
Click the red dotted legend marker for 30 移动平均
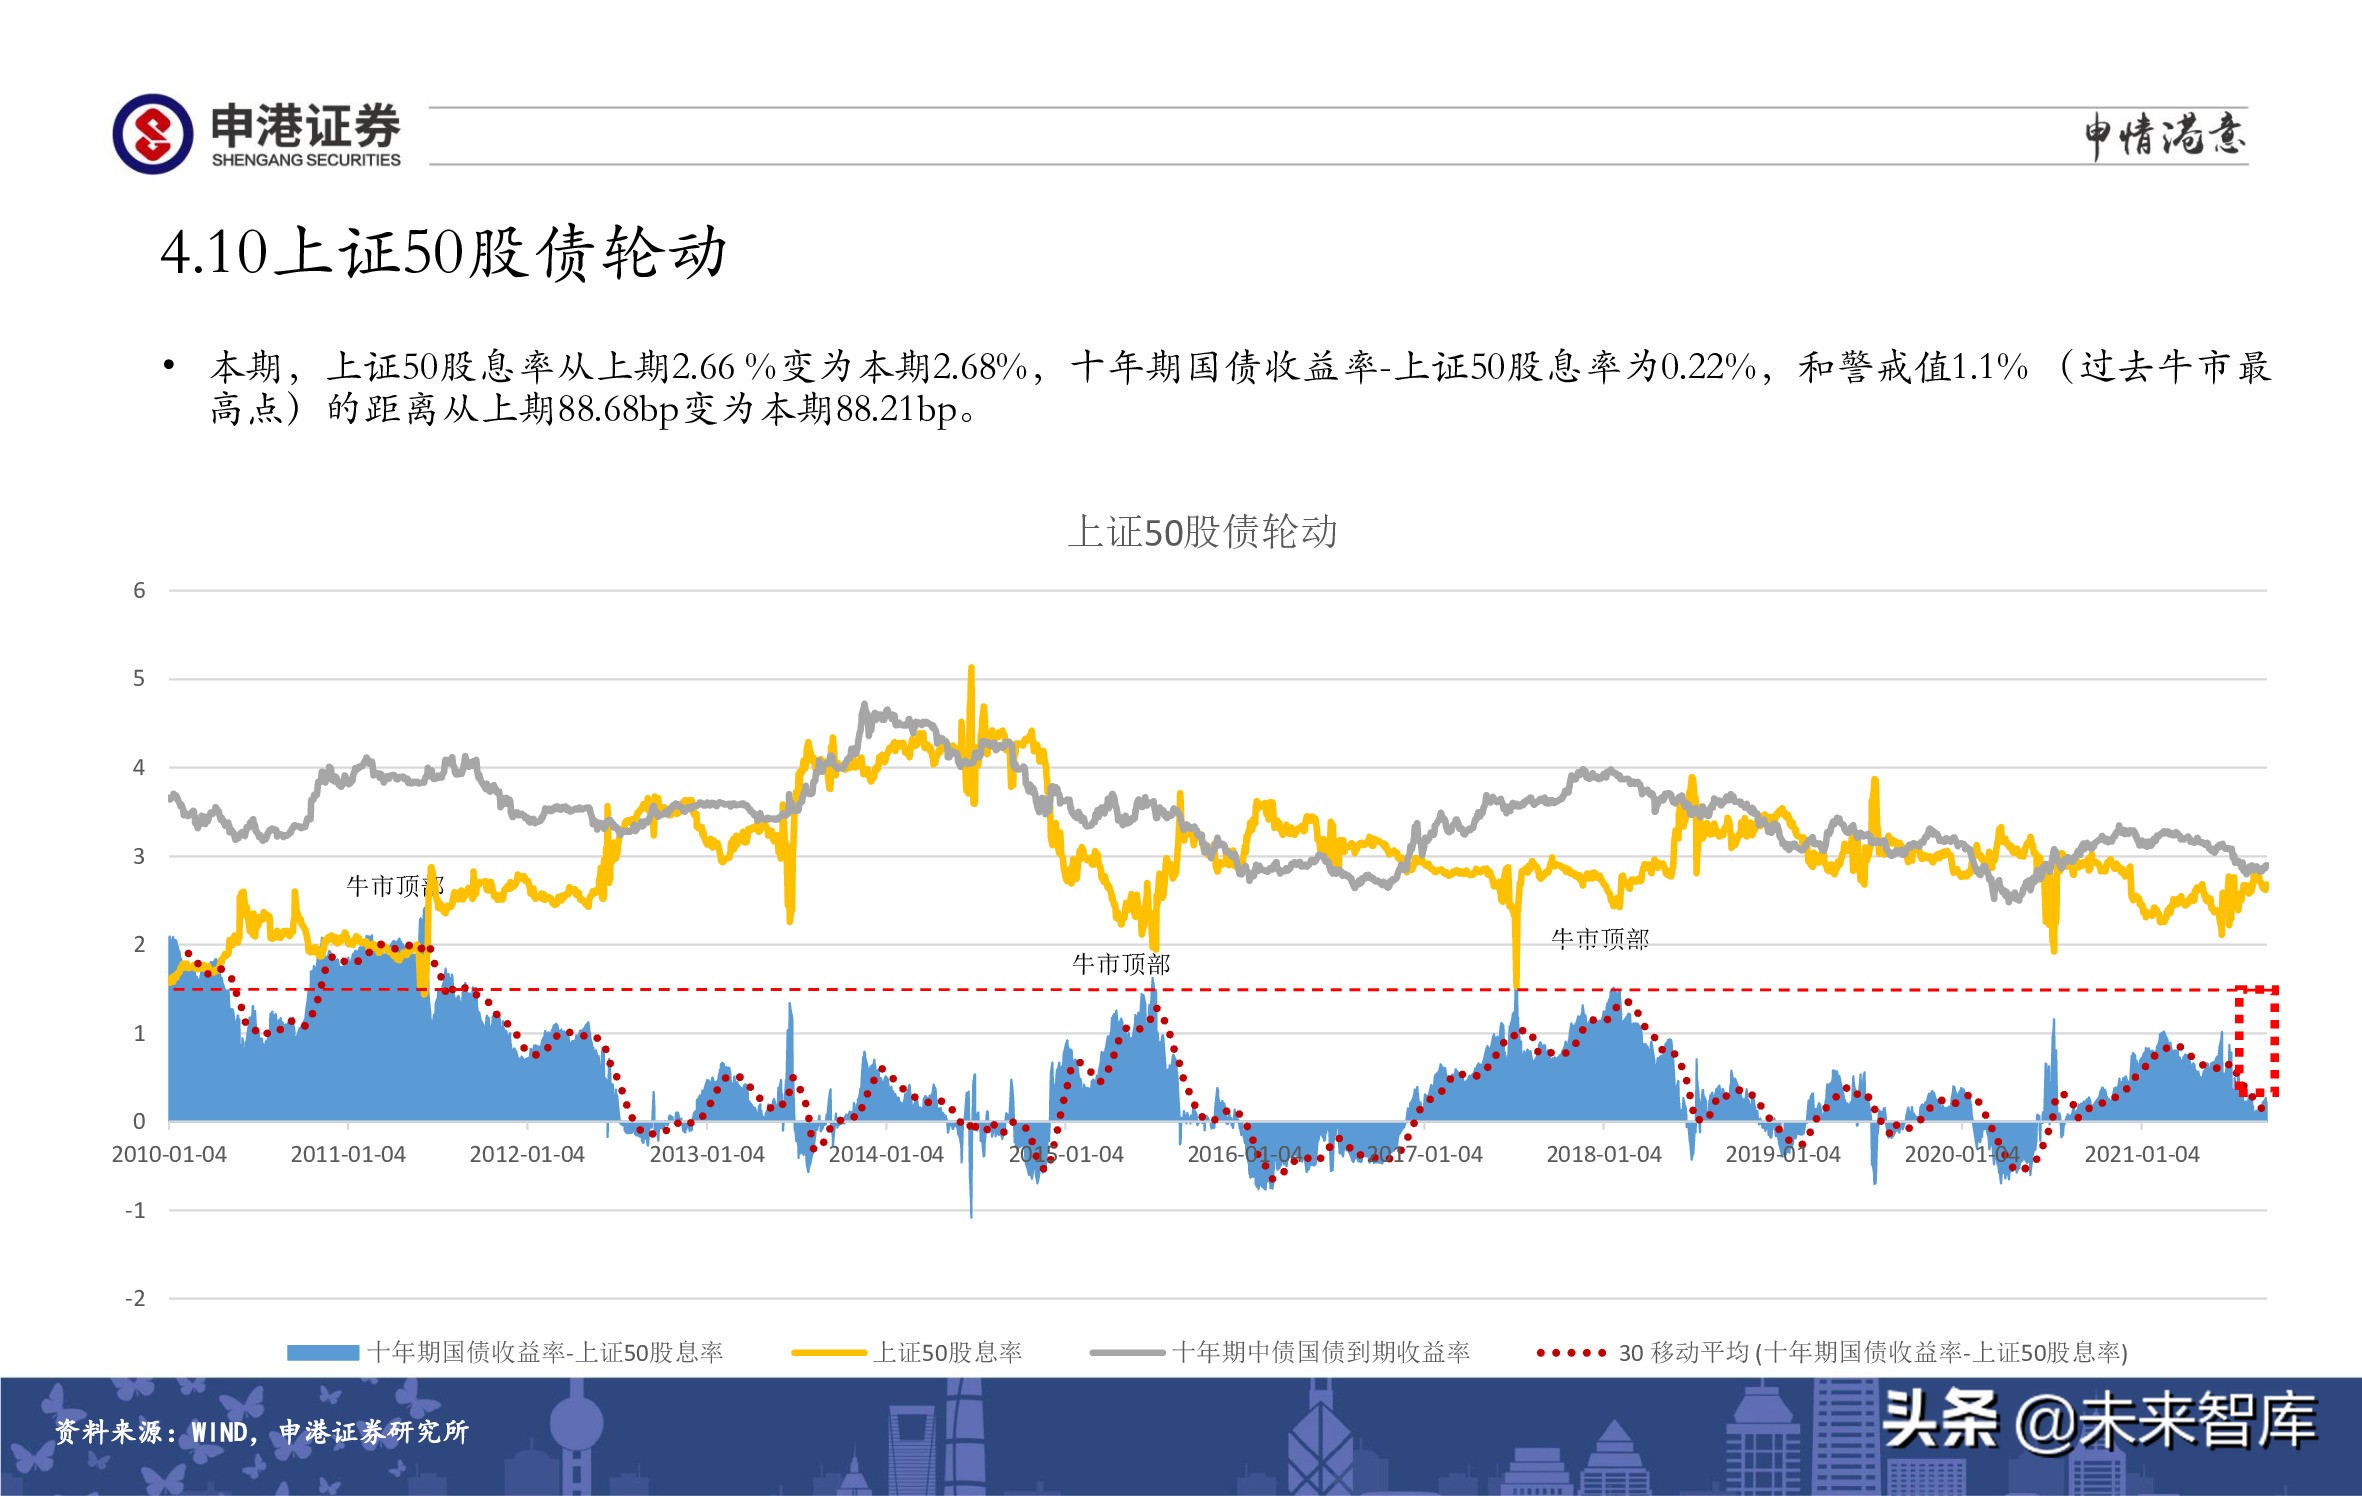point(1572,1353)
